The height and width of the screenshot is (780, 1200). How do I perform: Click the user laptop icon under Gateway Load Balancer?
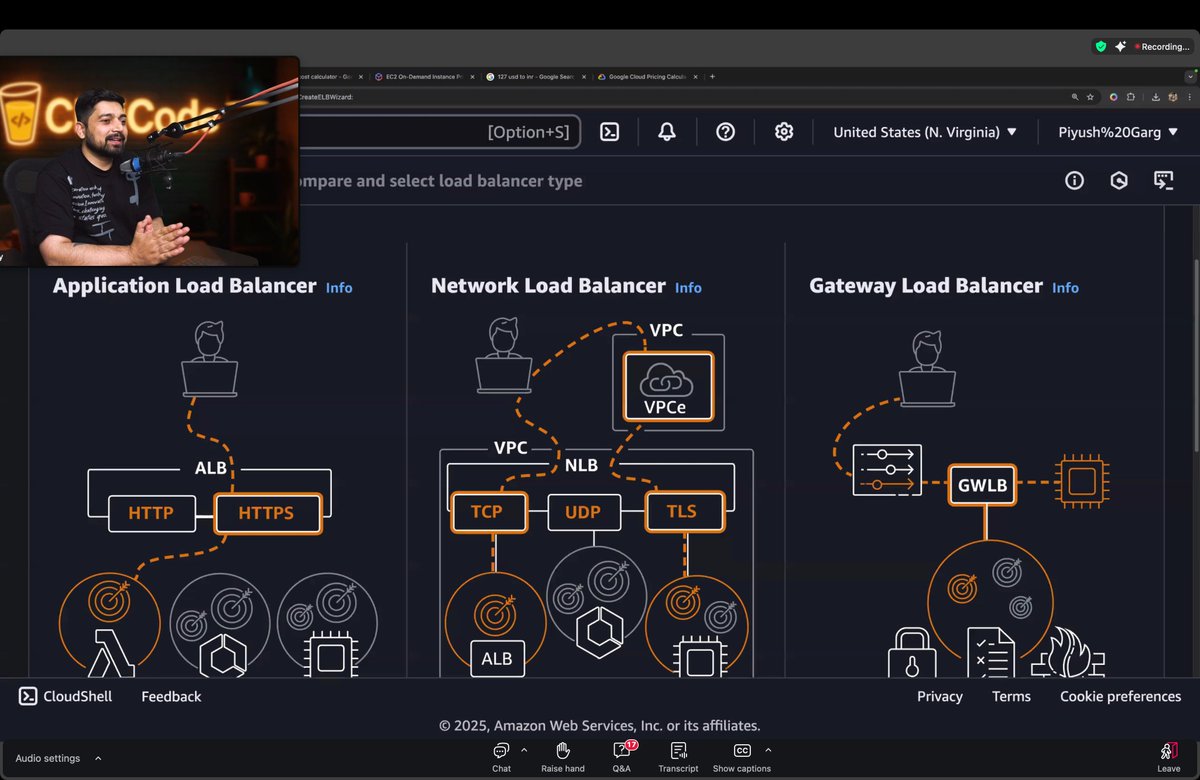pos(927,367)
